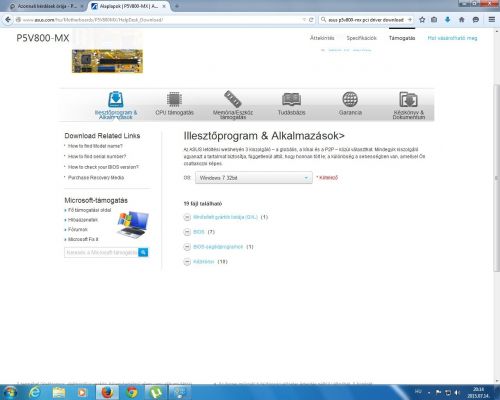Bookmark this page with the star icon
Image resolution: width=500 pixels, height=400 pixels.
pos(422,20)
